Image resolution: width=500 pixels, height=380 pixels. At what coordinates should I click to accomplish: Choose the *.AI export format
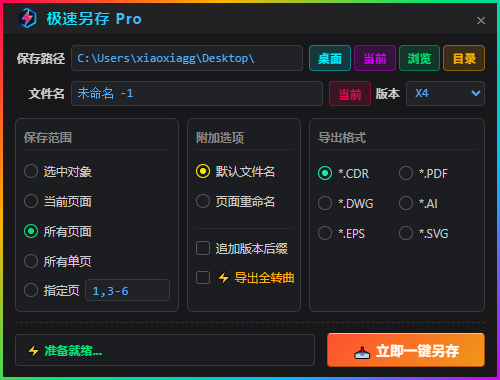(x=406, y=203)
